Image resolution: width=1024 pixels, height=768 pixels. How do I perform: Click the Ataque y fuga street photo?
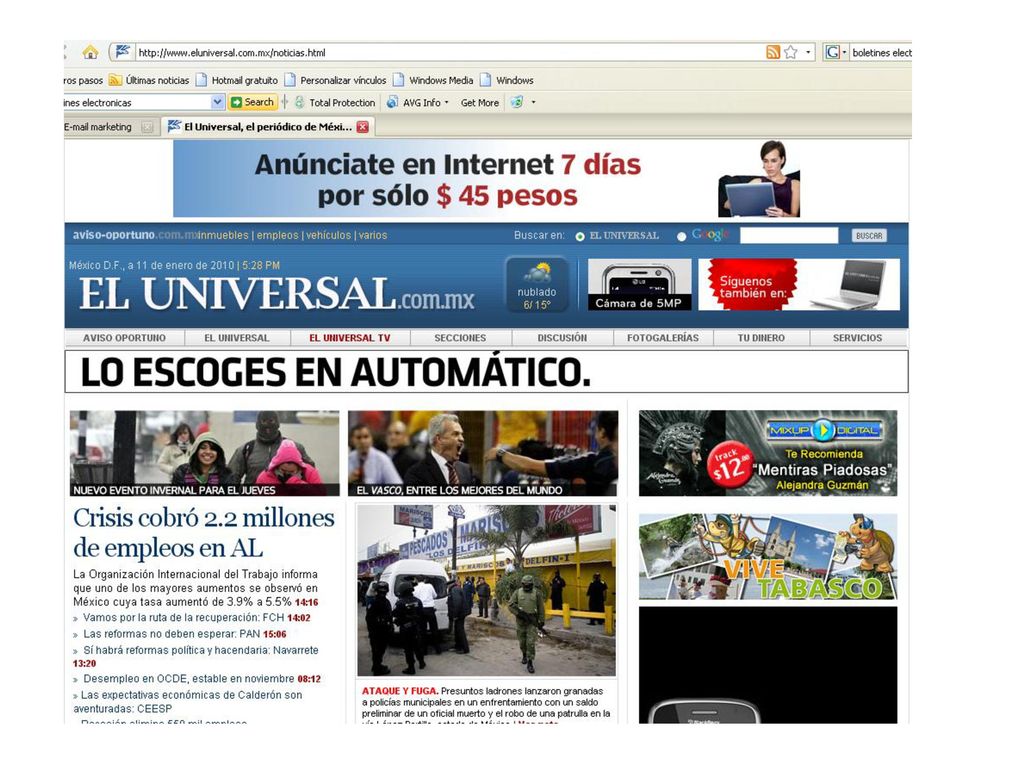tap(487, 590)
